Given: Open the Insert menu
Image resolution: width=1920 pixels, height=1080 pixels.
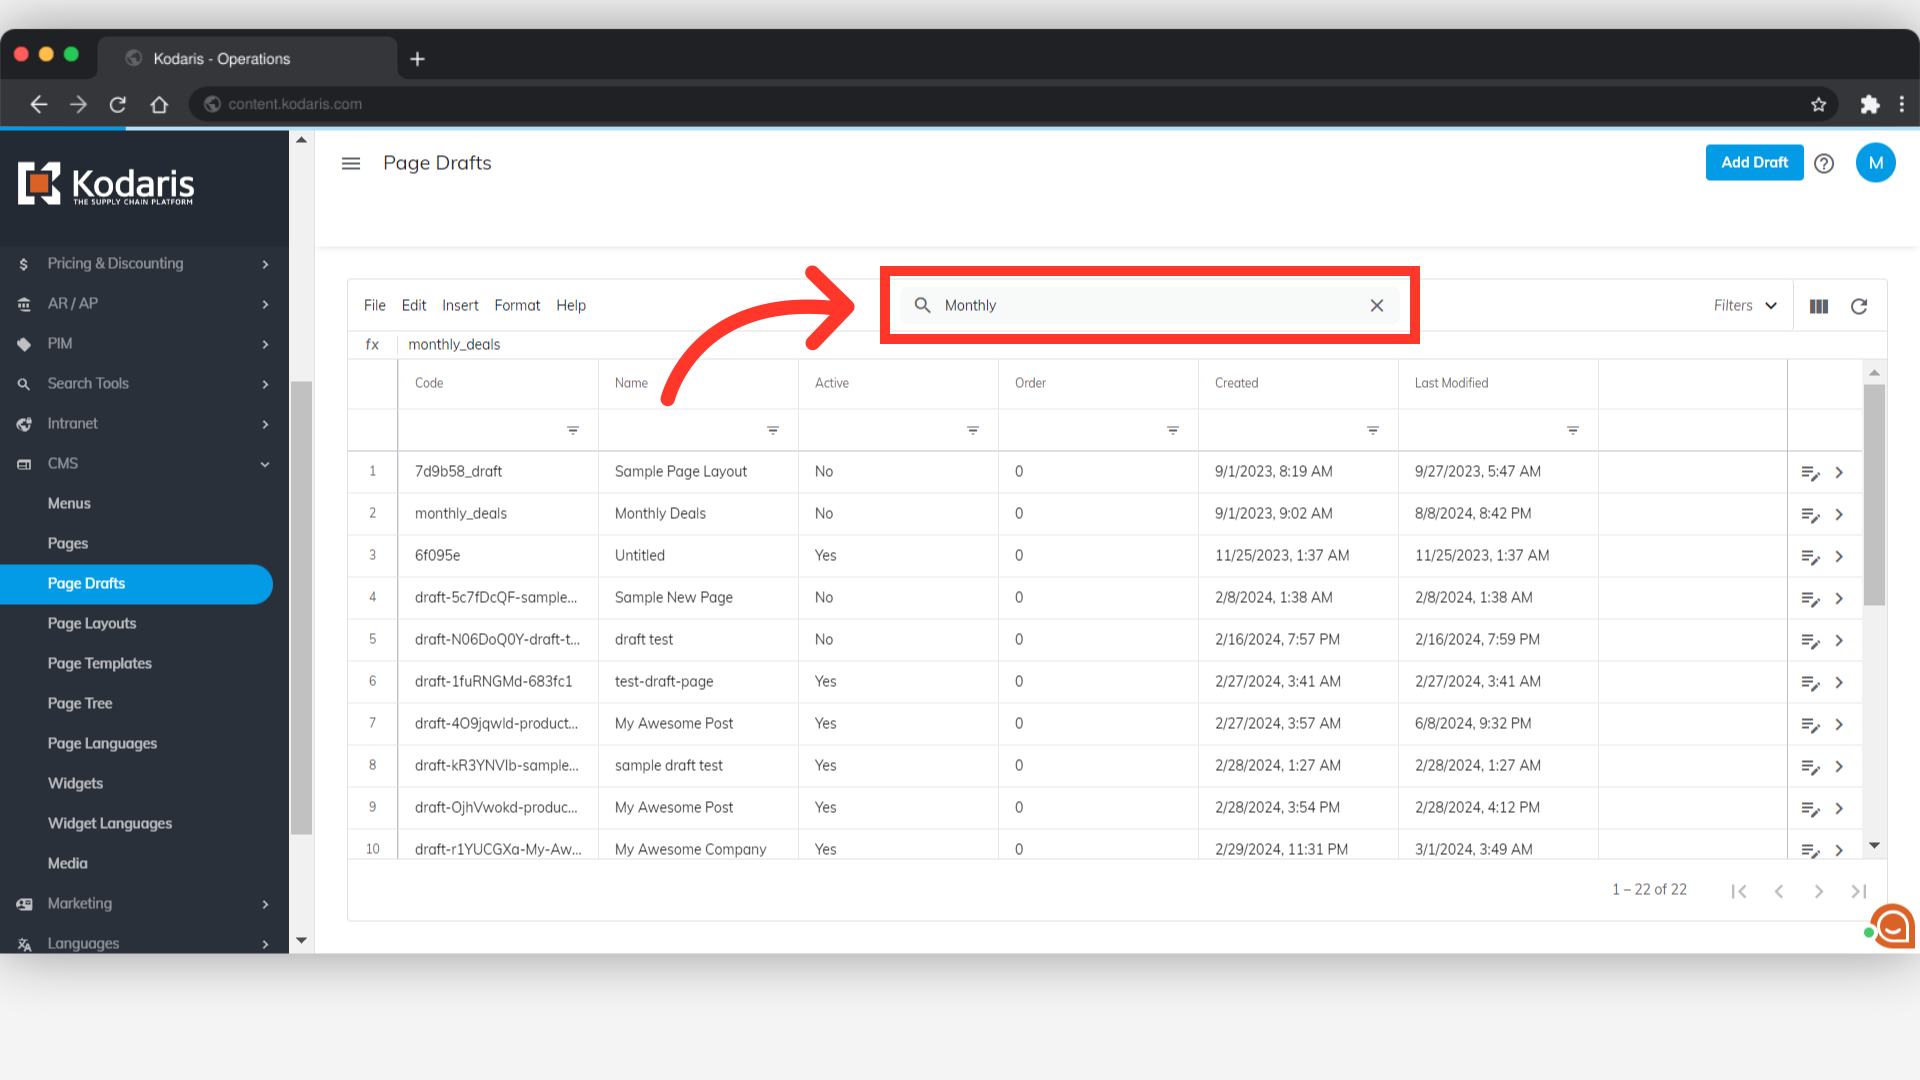Looking at the screenshot, I should pos(460,305).
